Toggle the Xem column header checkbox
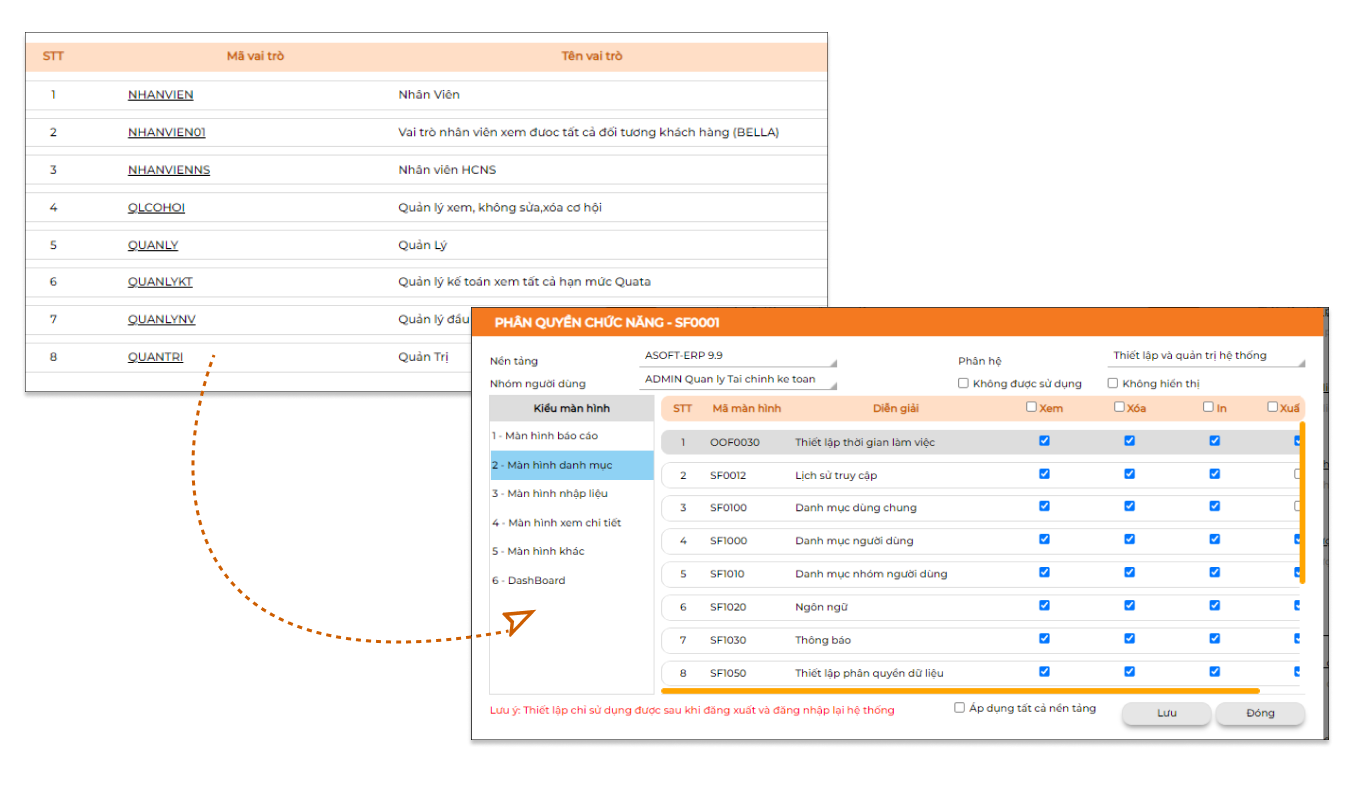Viewport: 1354px width, 812px height. (x=1031, y=407)
